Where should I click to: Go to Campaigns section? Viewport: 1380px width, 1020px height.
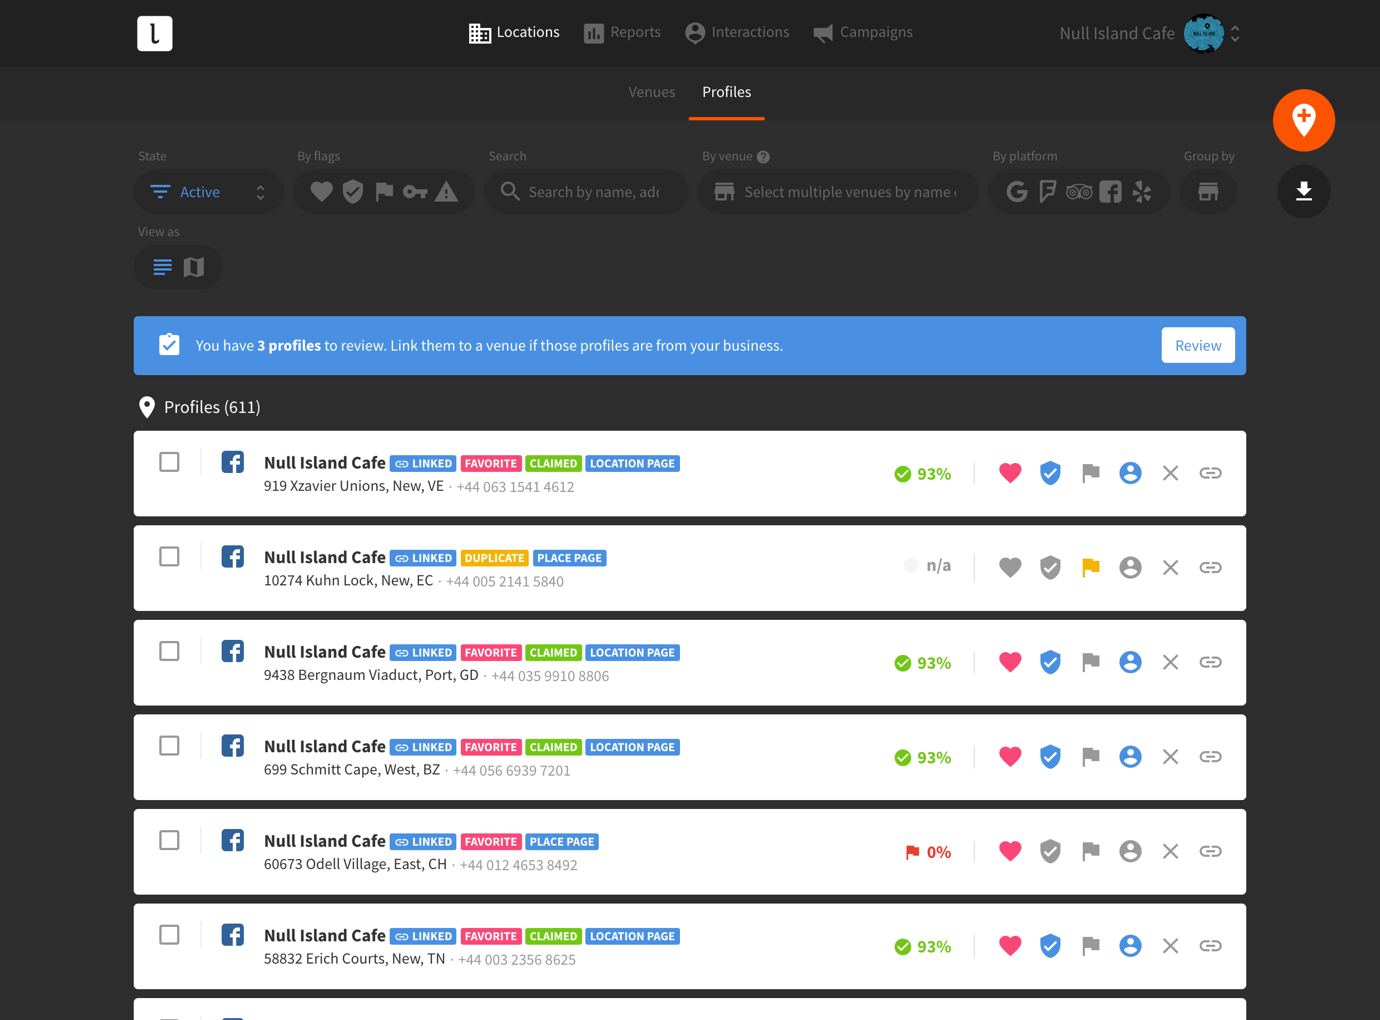862,32
